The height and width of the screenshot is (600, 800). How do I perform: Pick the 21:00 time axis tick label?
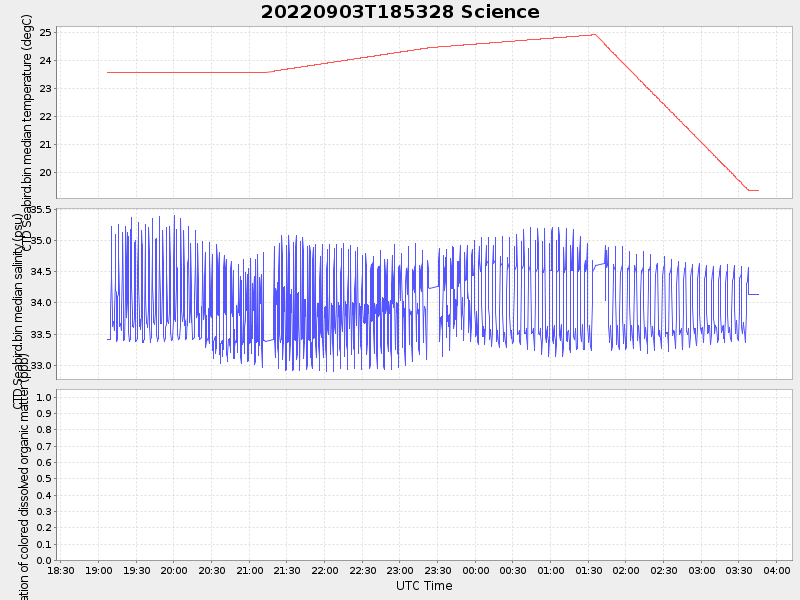pos(249,570)
